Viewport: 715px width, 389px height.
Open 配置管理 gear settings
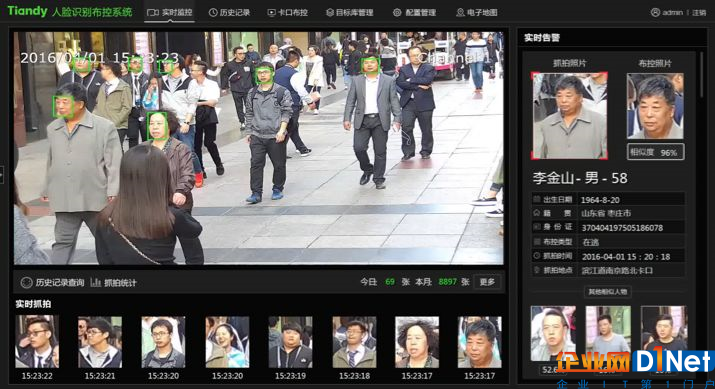point(414,12)
